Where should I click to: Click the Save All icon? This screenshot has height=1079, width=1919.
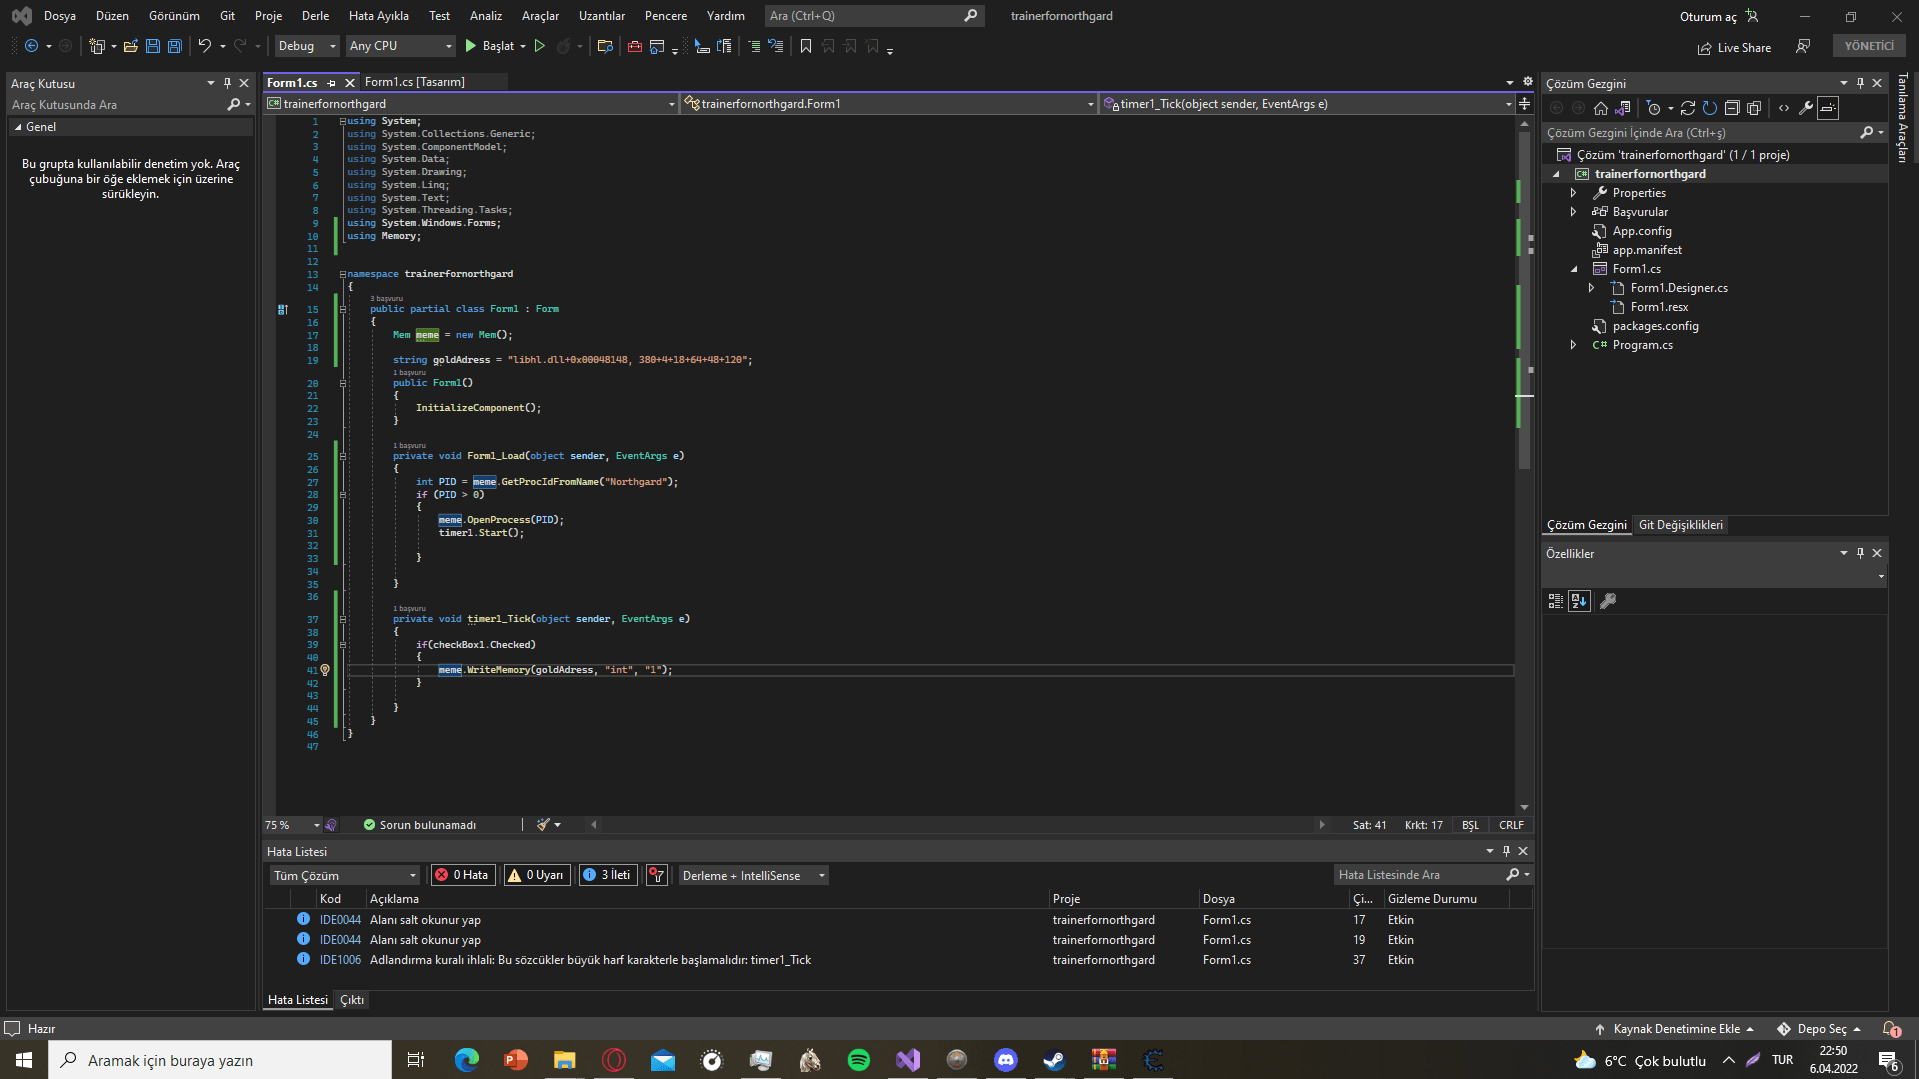[x=175, y=46]
